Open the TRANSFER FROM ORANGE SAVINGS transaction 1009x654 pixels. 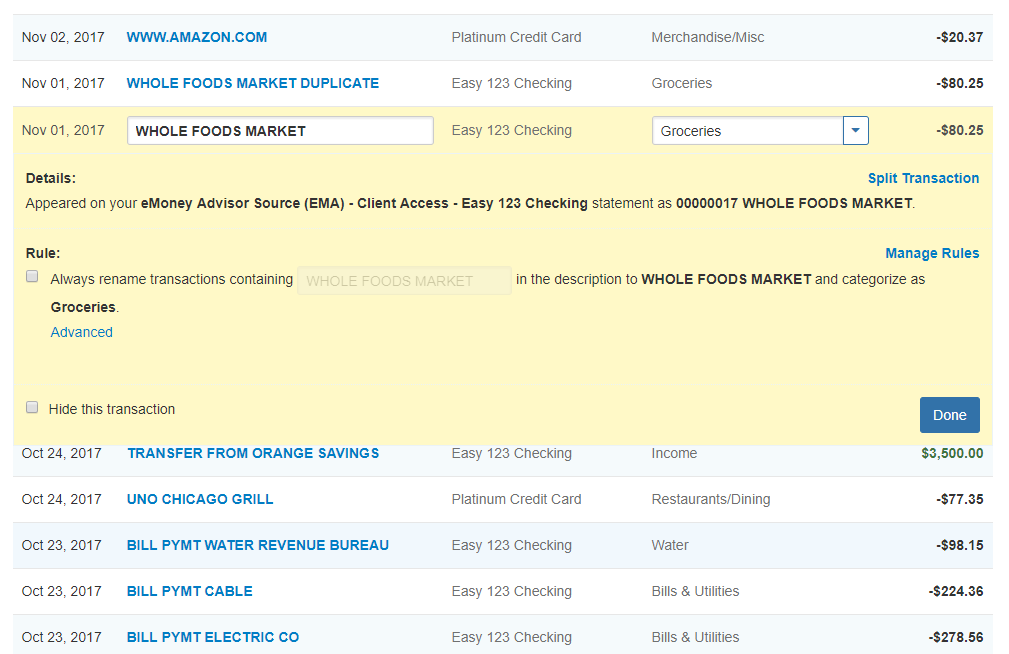pyautogui.click(x=253, y=453)
